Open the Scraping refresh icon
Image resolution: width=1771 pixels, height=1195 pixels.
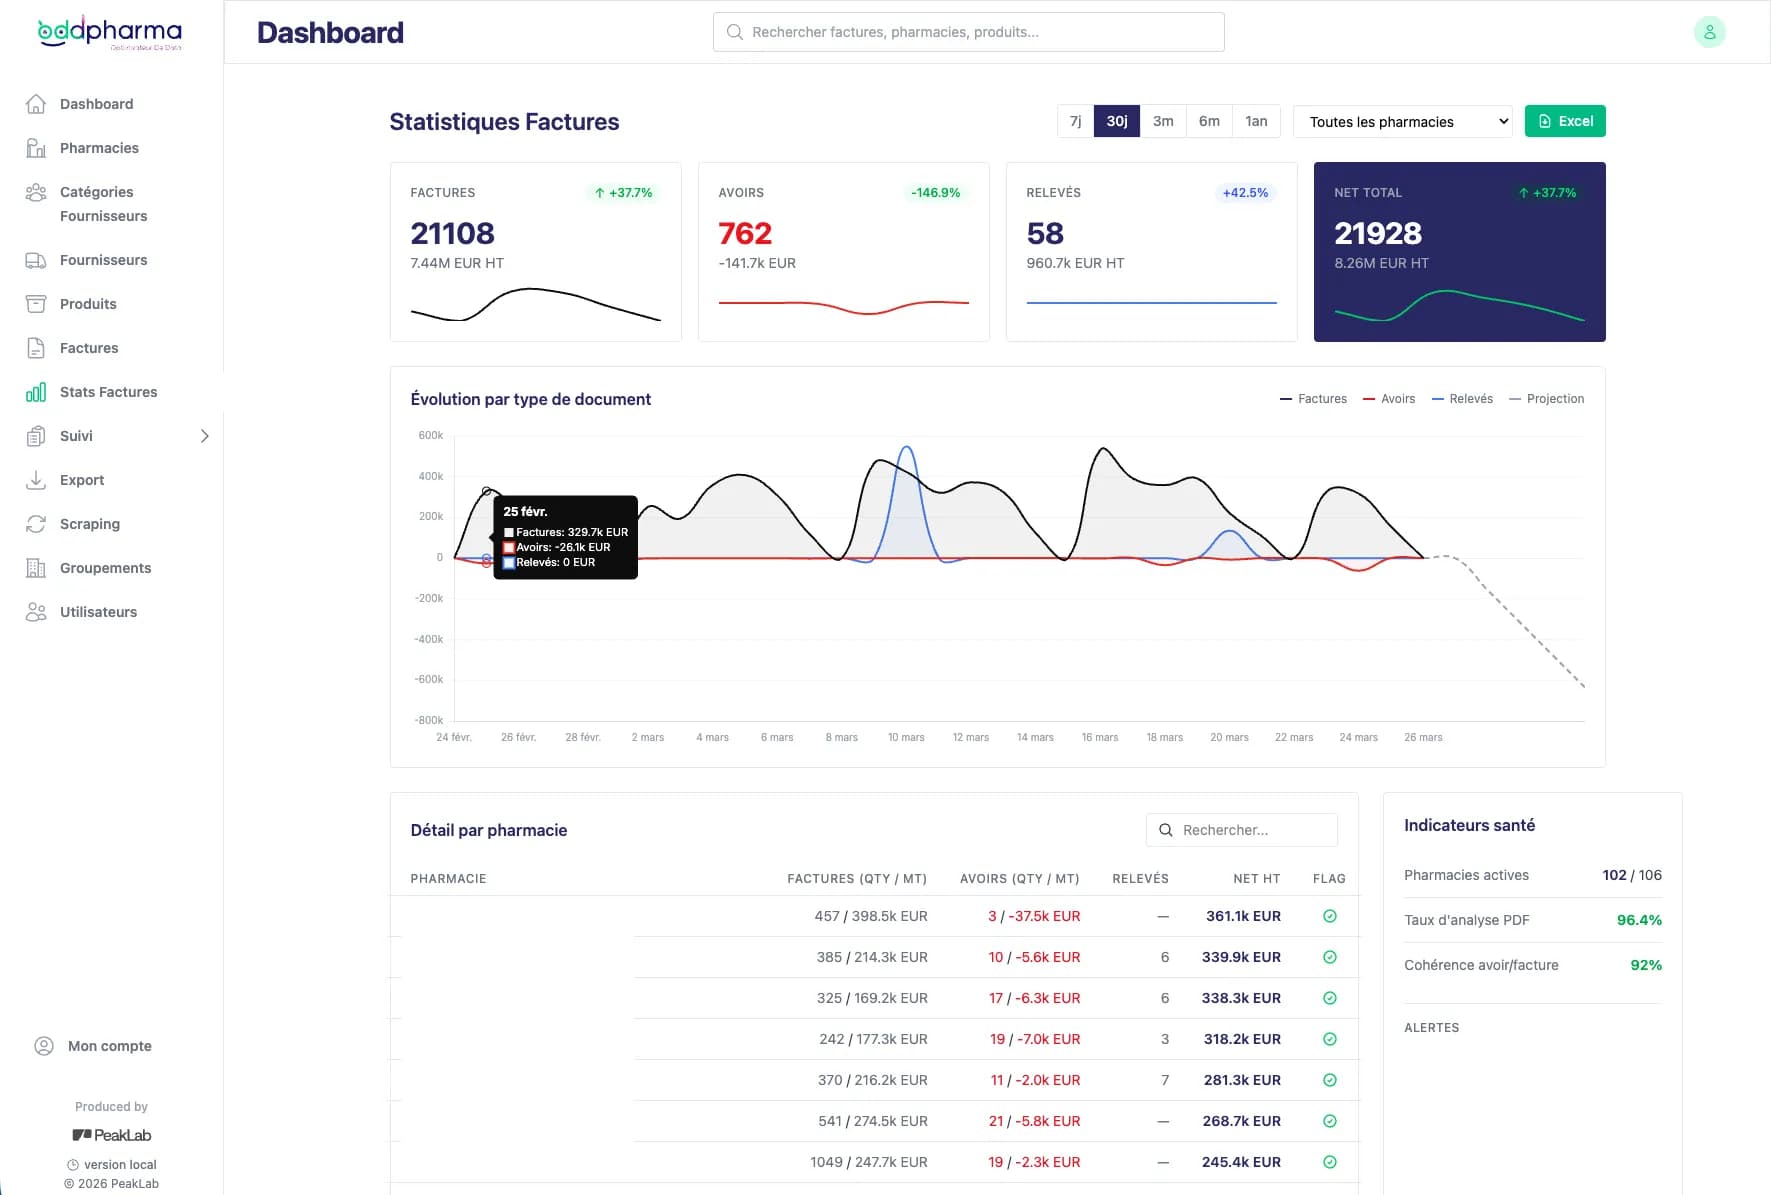[x=36, y=524]
